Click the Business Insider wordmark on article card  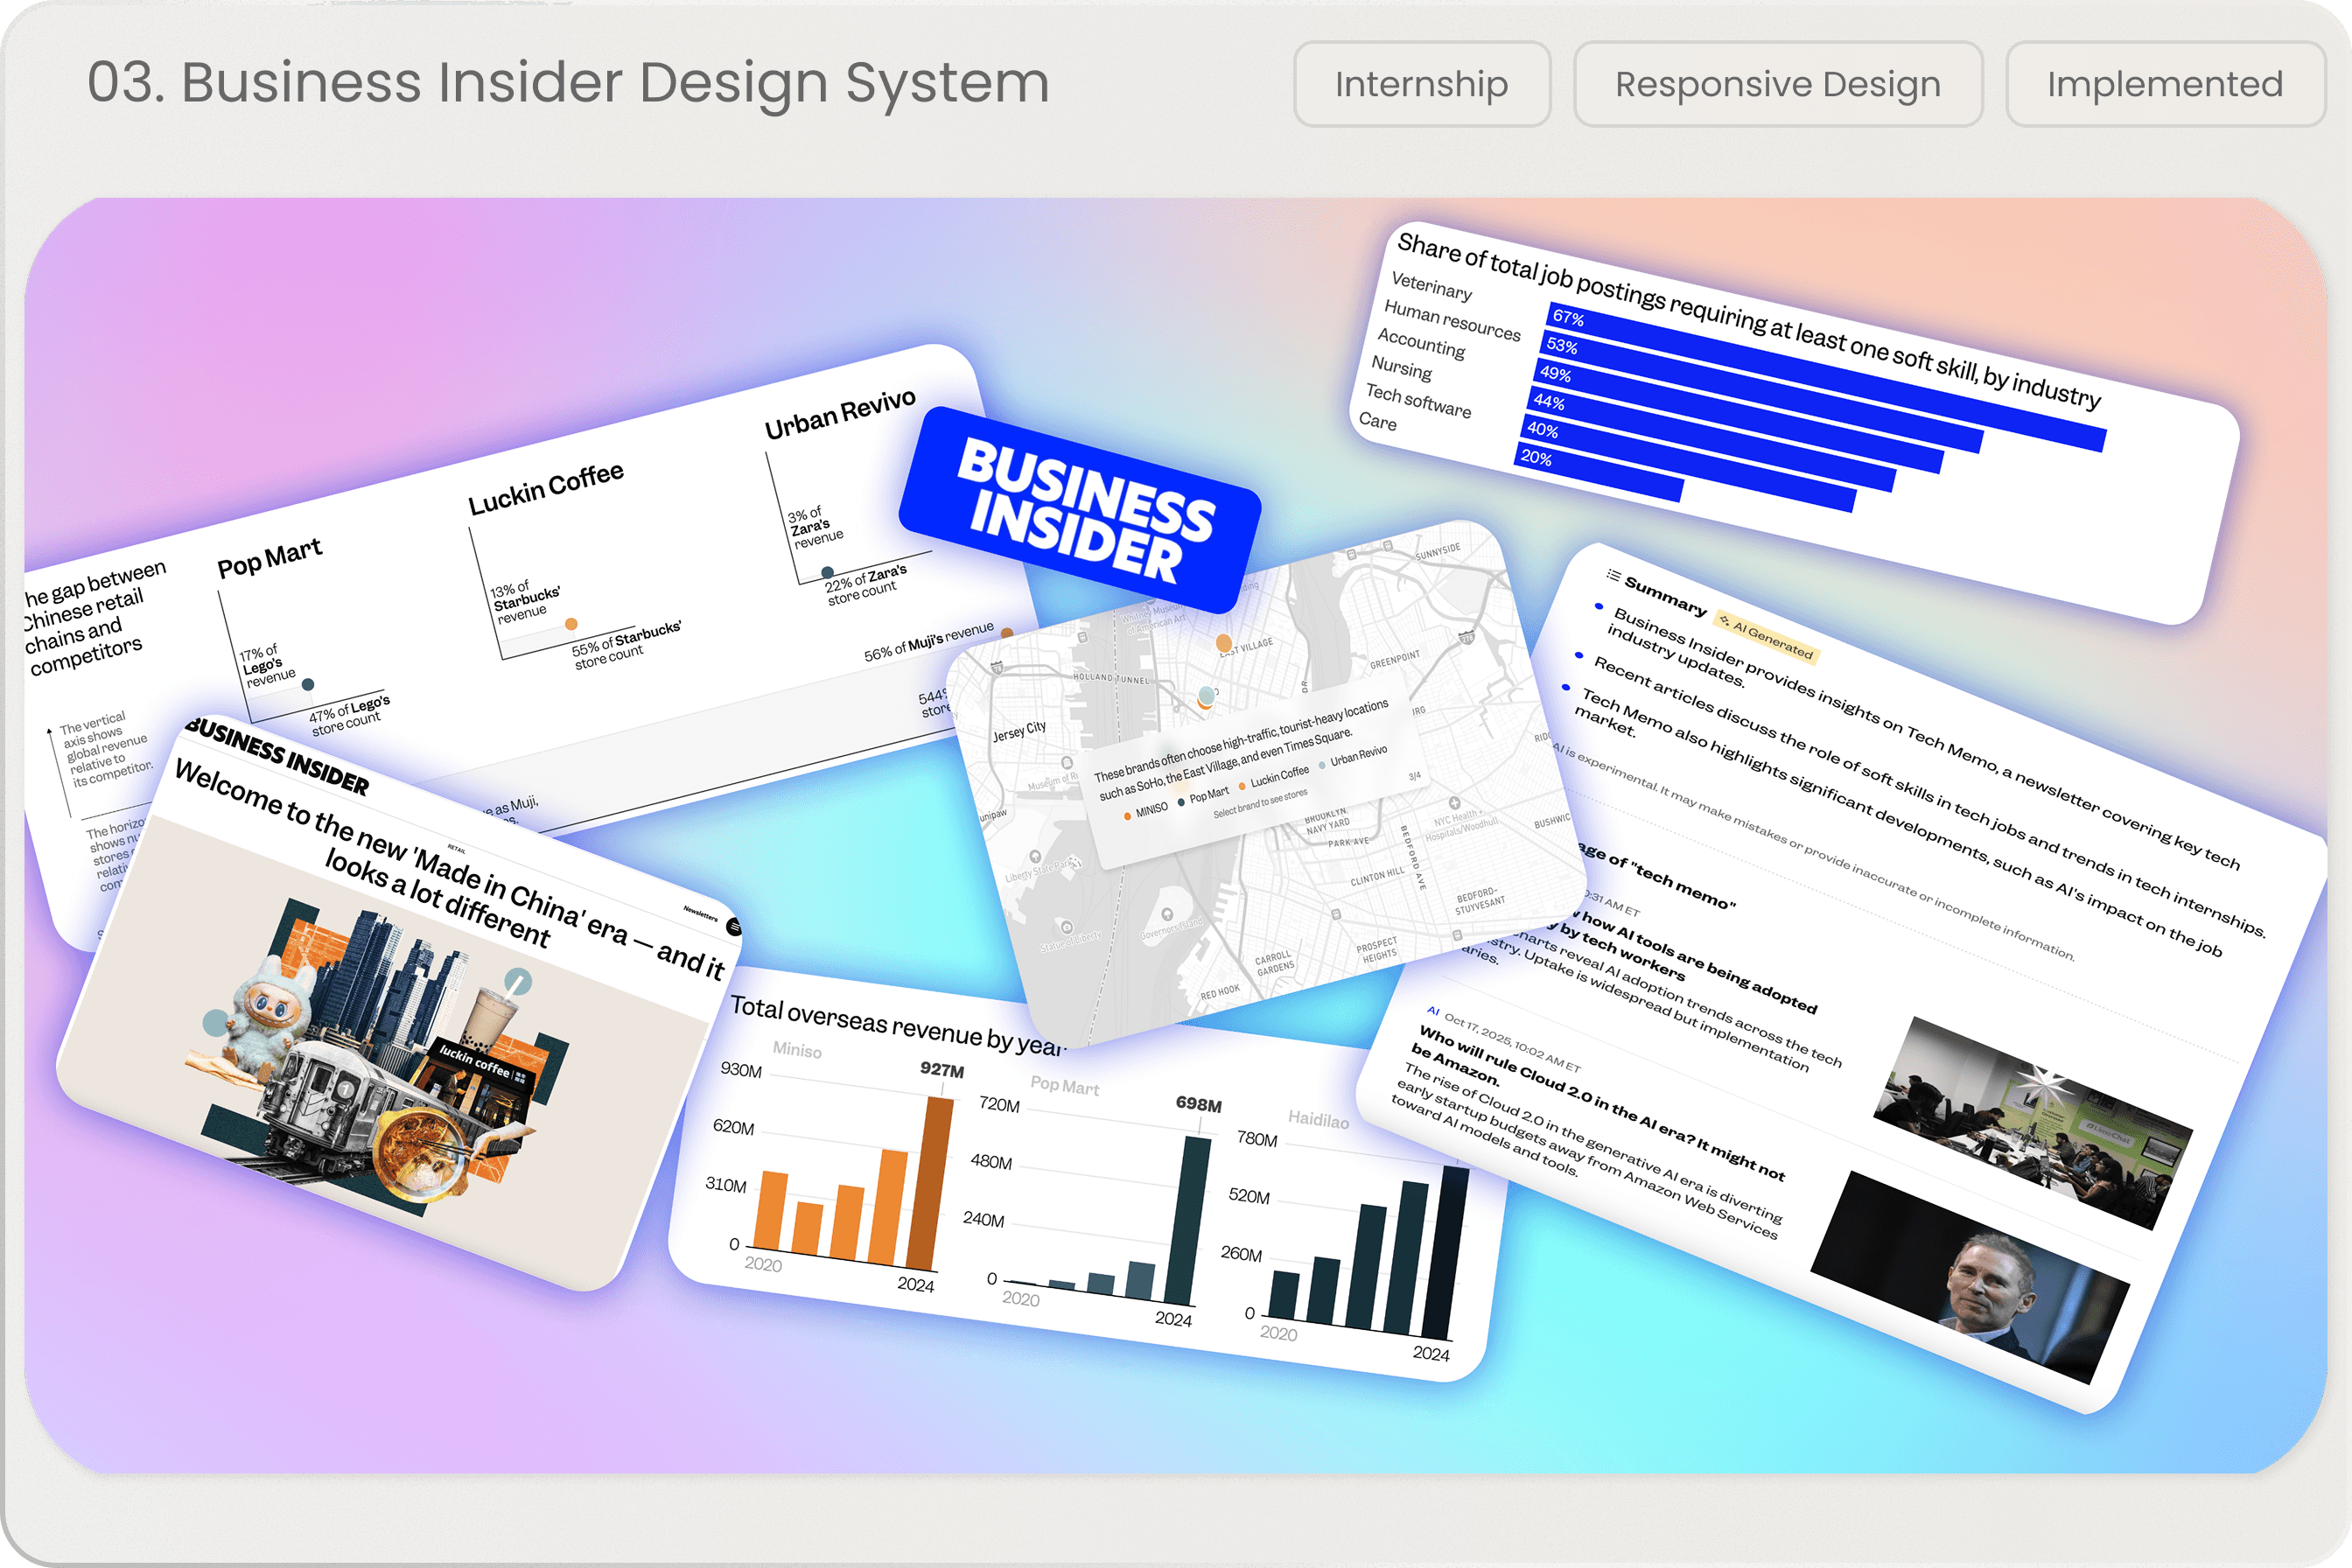click(x=277, y=756)
